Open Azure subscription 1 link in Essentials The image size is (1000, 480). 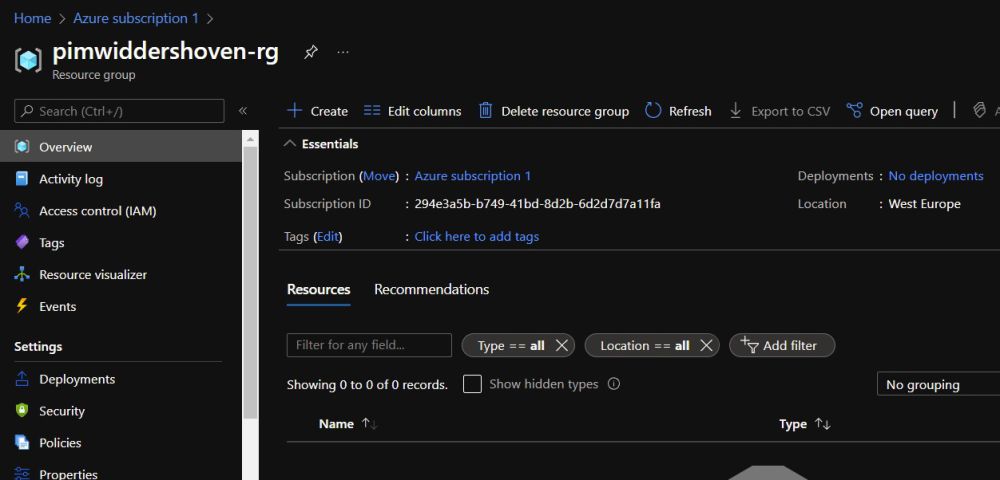pyautogui.click(x=473, y=176)
